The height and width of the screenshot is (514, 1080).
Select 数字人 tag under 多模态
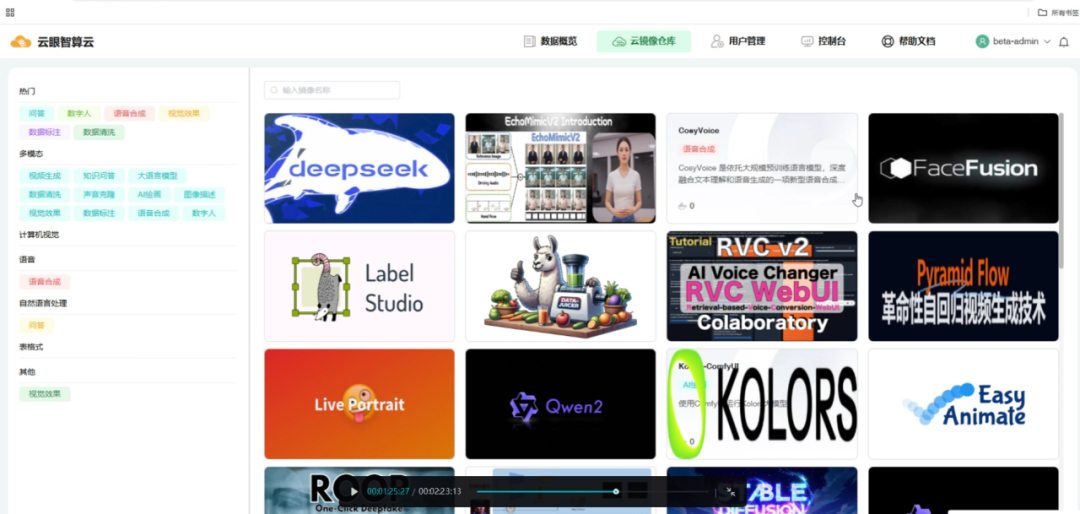click(x=204, y=214)
